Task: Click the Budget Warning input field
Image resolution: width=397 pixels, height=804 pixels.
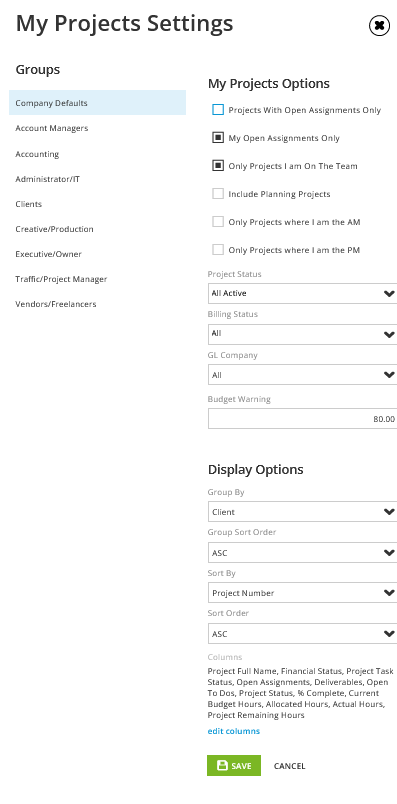Action: click(302, 418)
